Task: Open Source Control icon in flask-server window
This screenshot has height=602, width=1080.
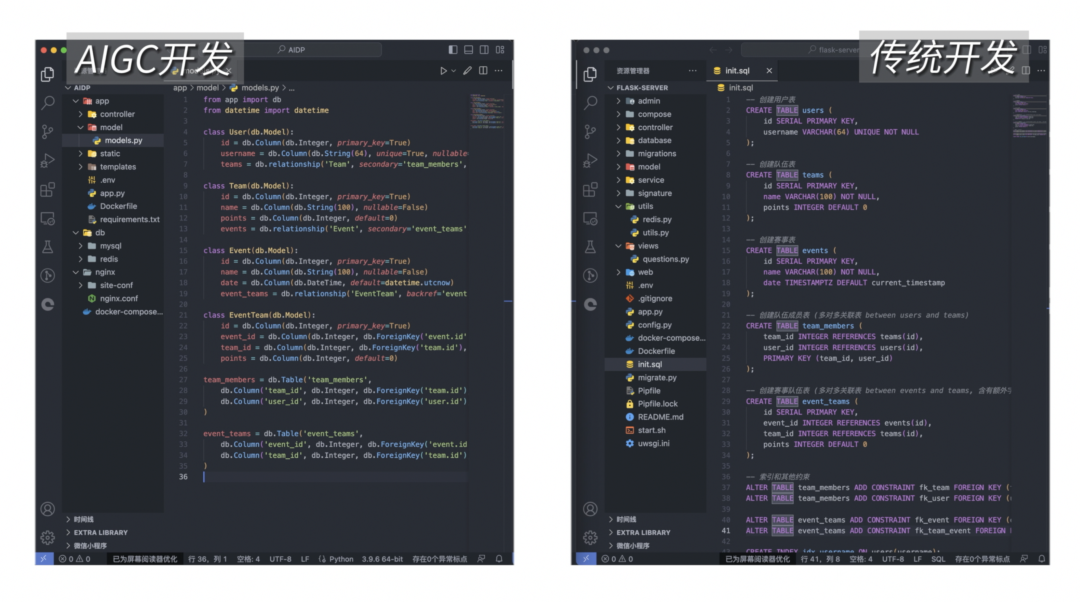Action: click(x=590, y=132)
